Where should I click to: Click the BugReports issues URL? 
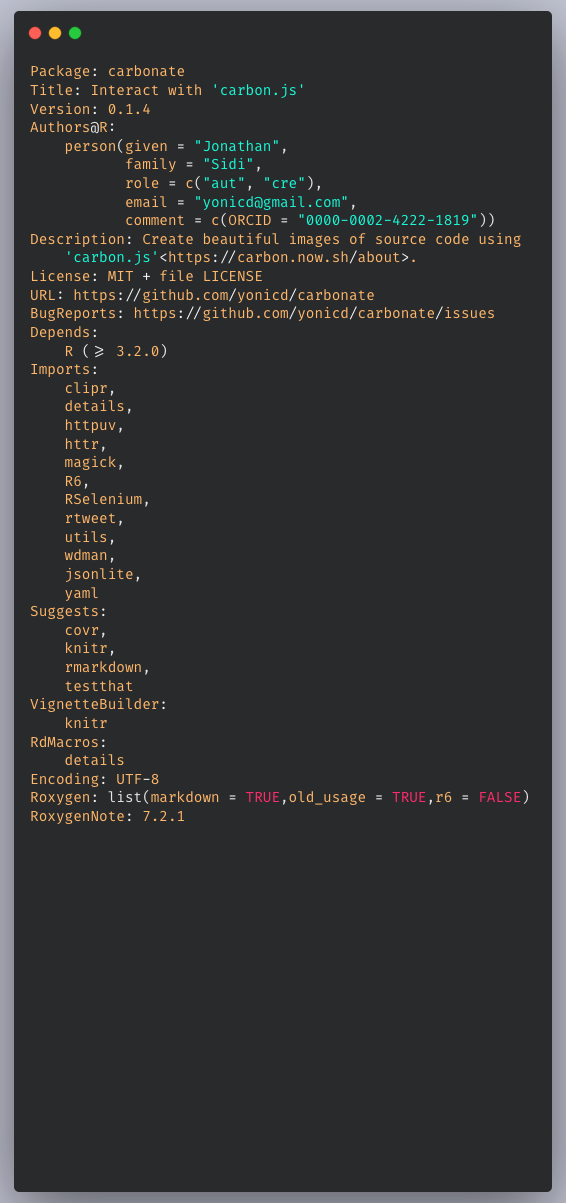click(x=314, y=314)
